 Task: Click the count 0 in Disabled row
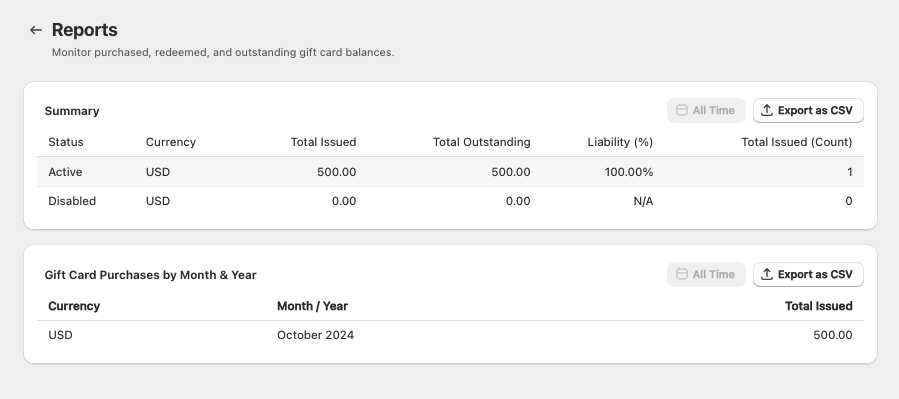pos(849,201)
